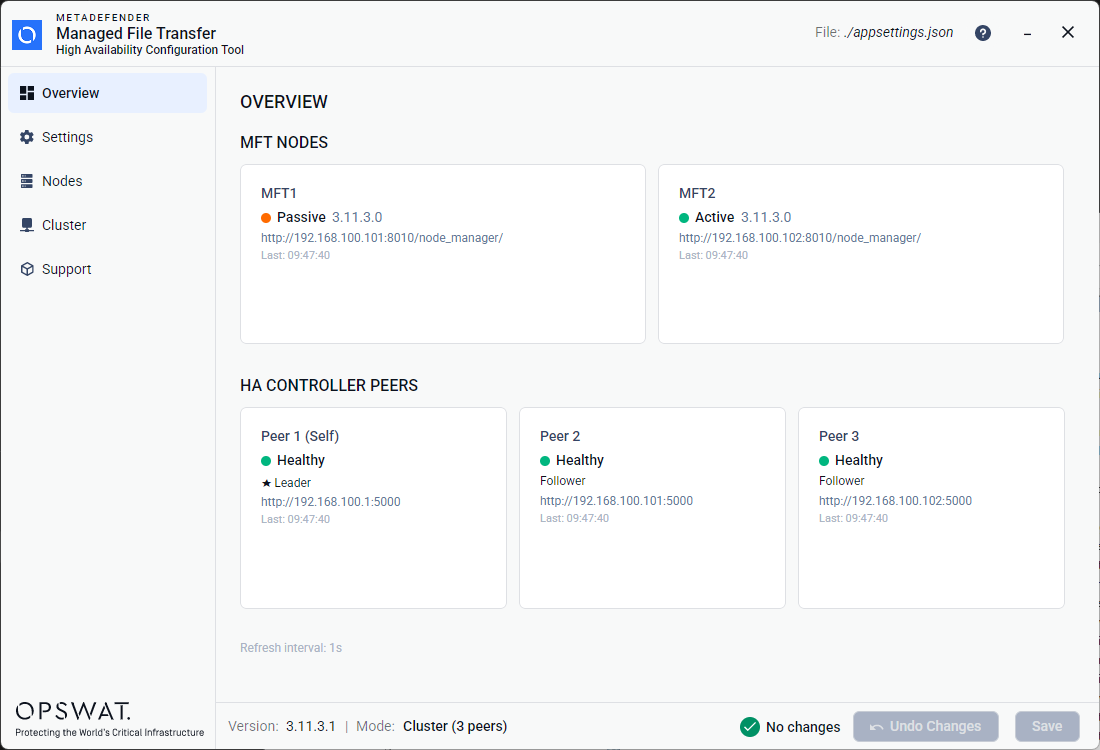Click Peer 2 URL 192.168.100.101:5000
The image size is (1100, 750).
616,501
